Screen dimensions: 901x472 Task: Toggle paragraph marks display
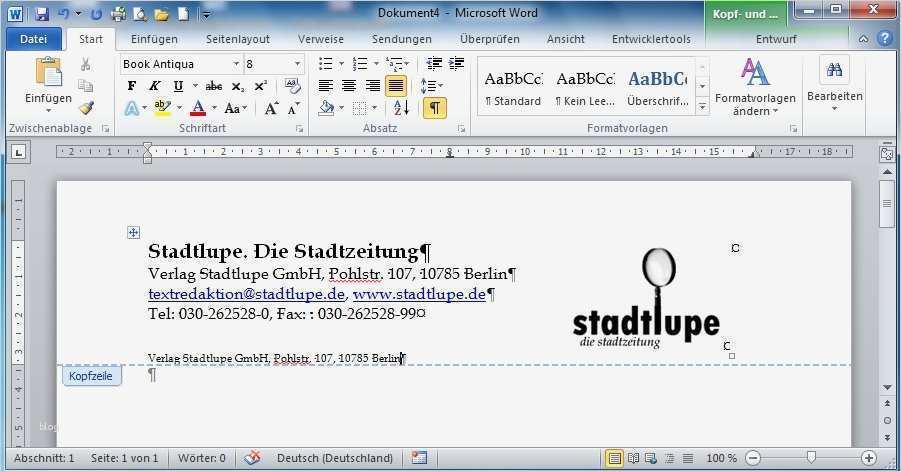435,108
